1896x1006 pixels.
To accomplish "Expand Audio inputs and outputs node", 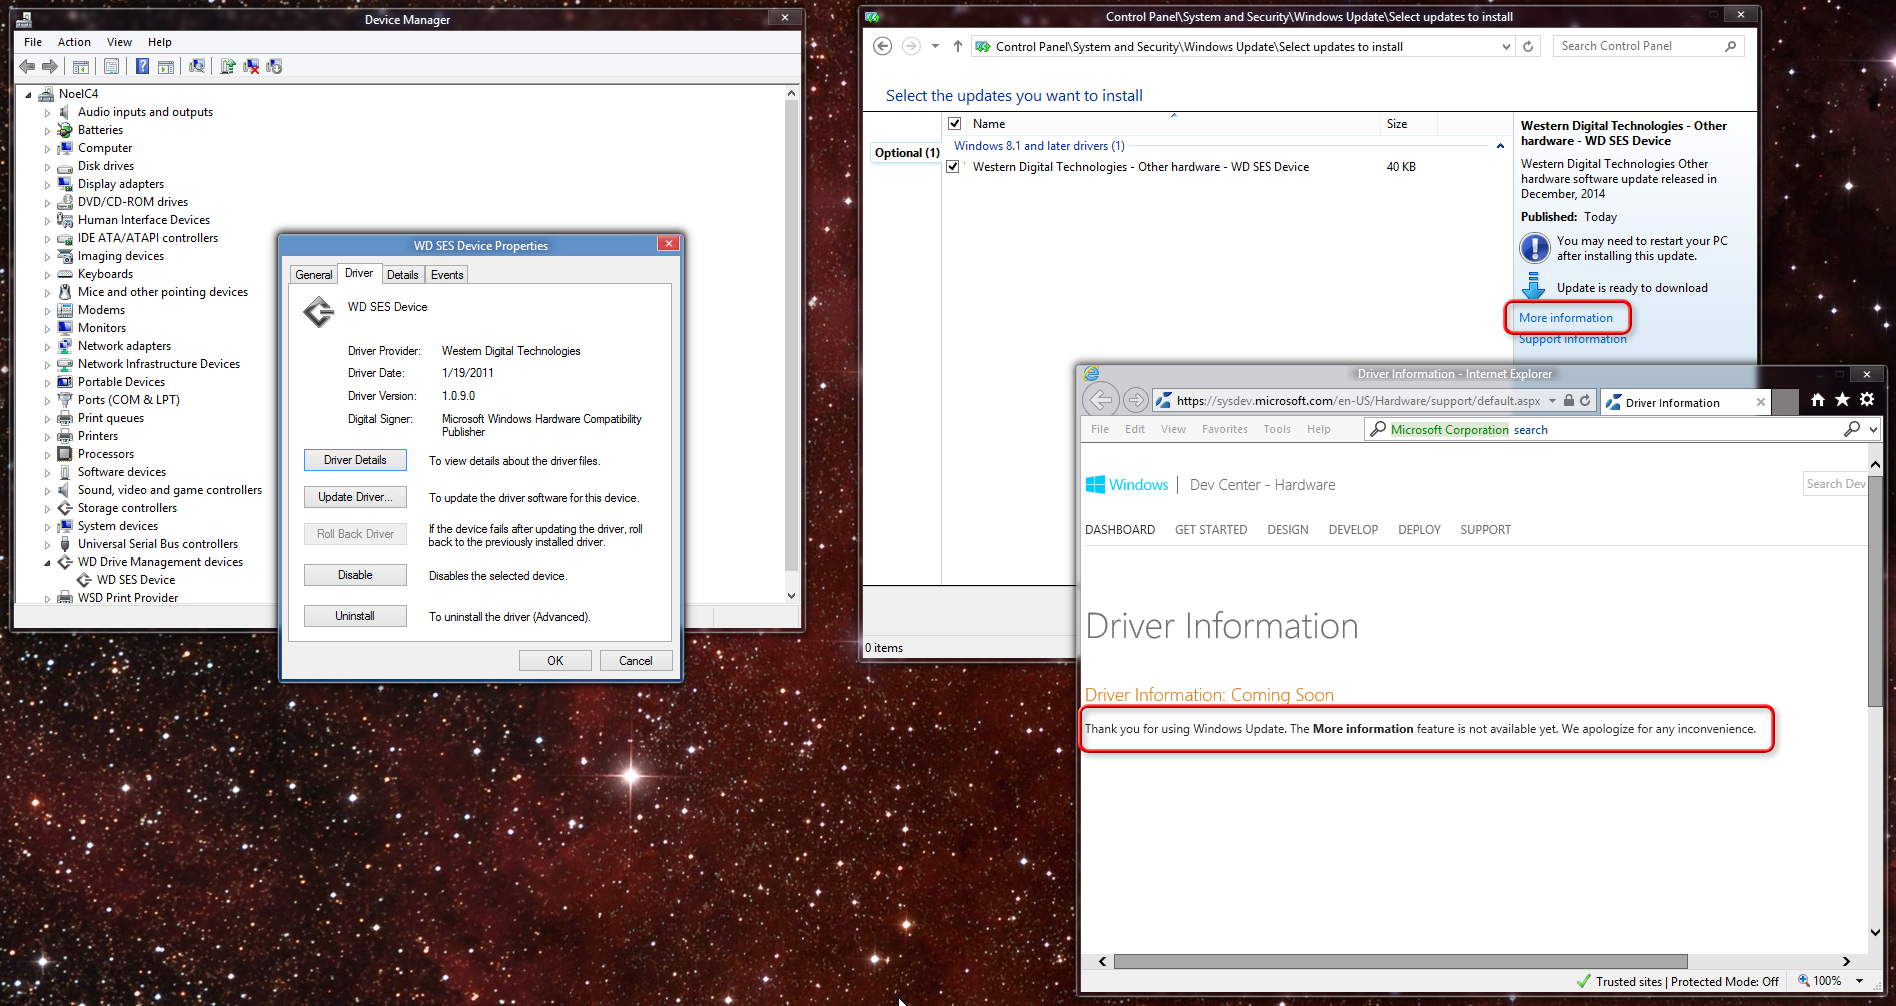I will pyautogui.click(x=47, y=113).
